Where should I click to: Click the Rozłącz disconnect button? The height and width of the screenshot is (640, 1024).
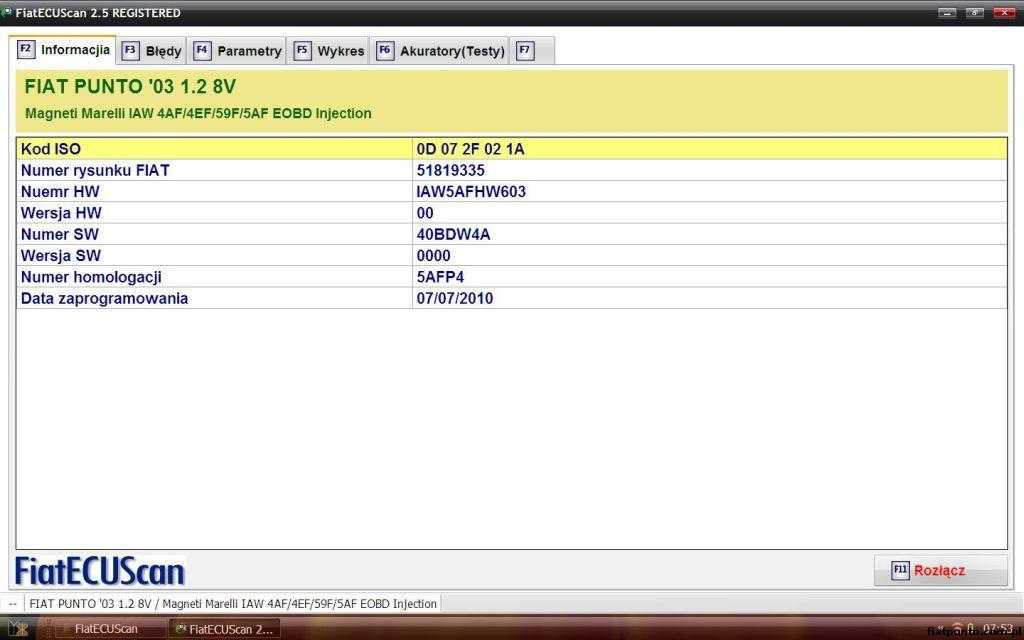(x=940, y=570)
